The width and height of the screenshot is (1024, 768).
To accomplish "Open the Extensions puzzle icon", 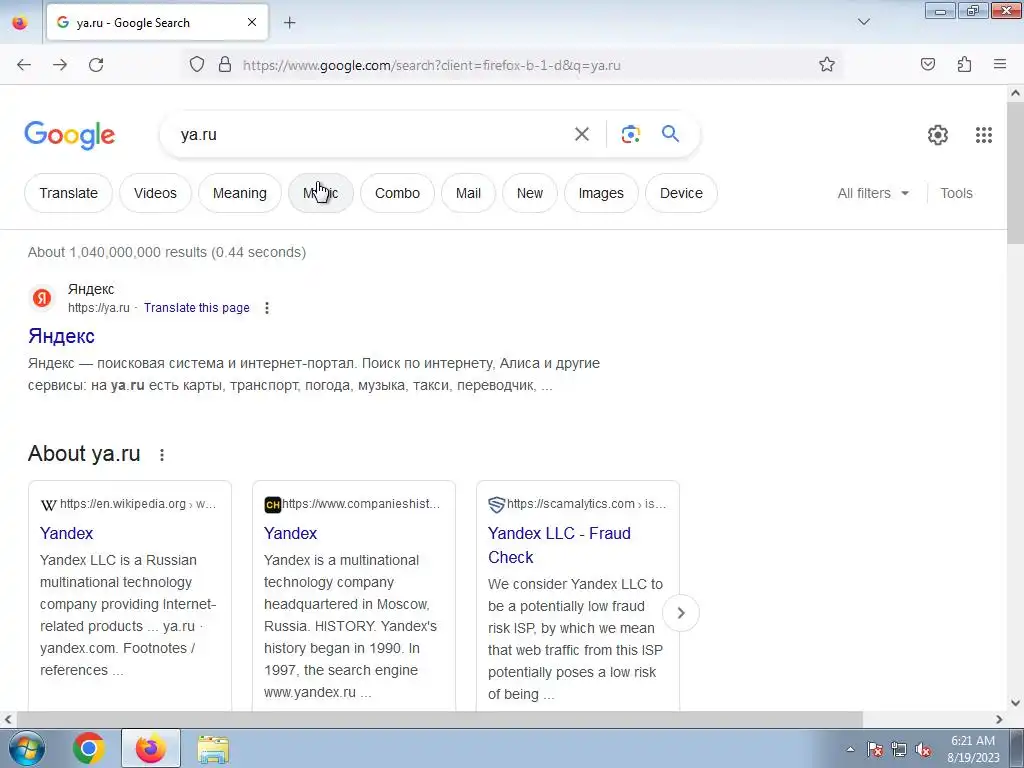I will click(965, 64).
